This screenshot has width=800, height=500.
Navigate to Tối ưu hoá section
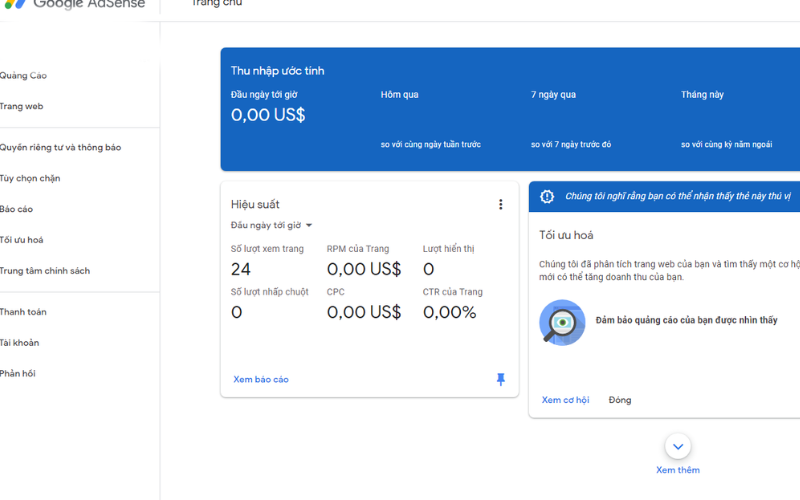click(x=22, y=241)
